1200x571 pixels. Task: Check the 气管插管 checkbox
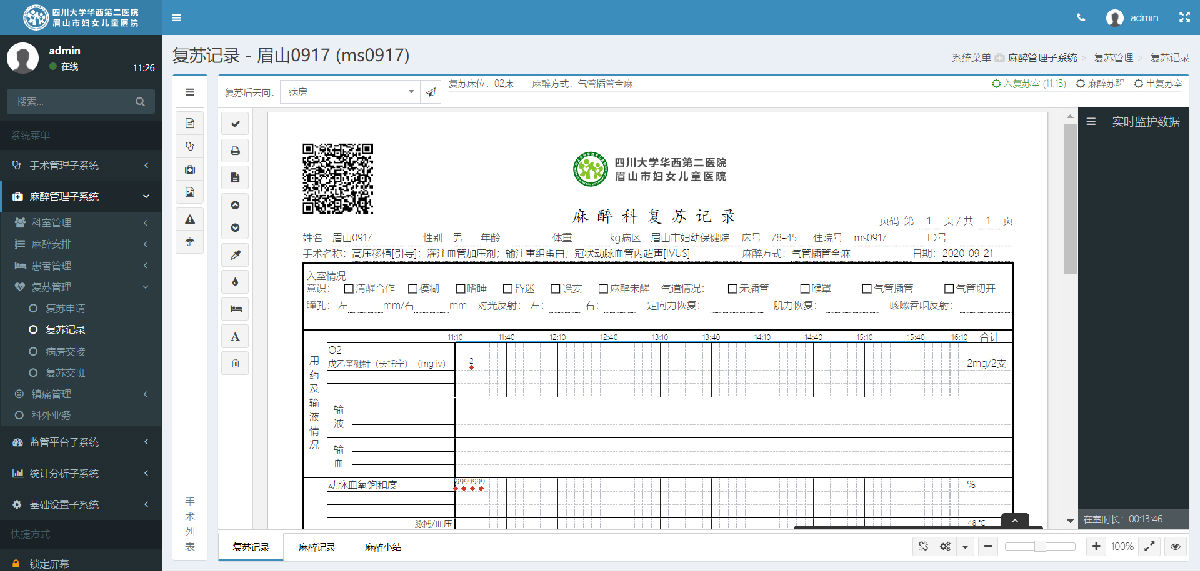click(867, 289)
